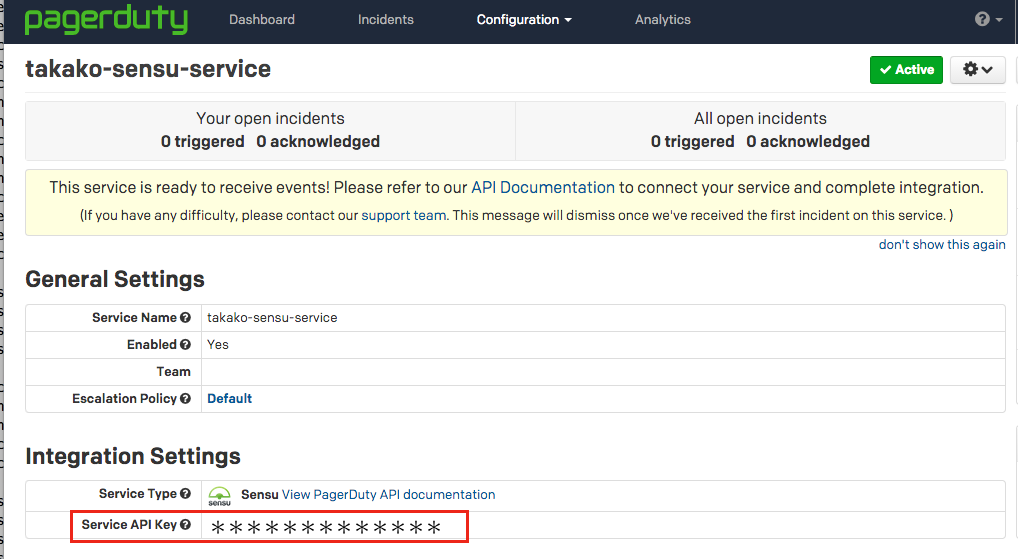Click the Service API Key help icon
This screenshot has width=1018, height=559.
tap(186, 525)
